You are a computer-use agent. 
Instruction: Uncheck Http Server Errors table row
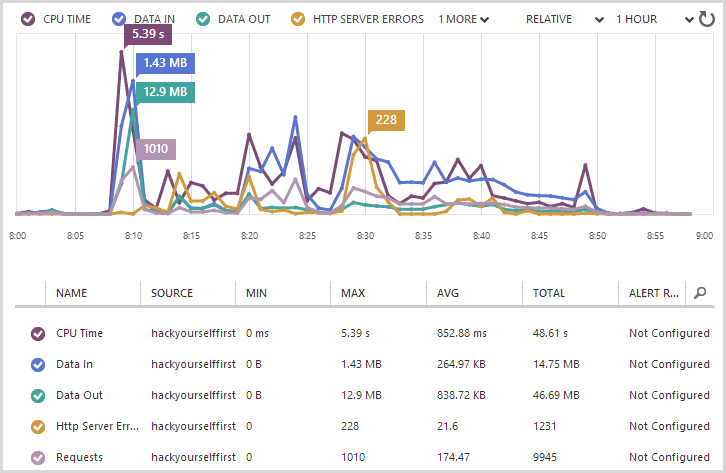(x=38, y=427)
